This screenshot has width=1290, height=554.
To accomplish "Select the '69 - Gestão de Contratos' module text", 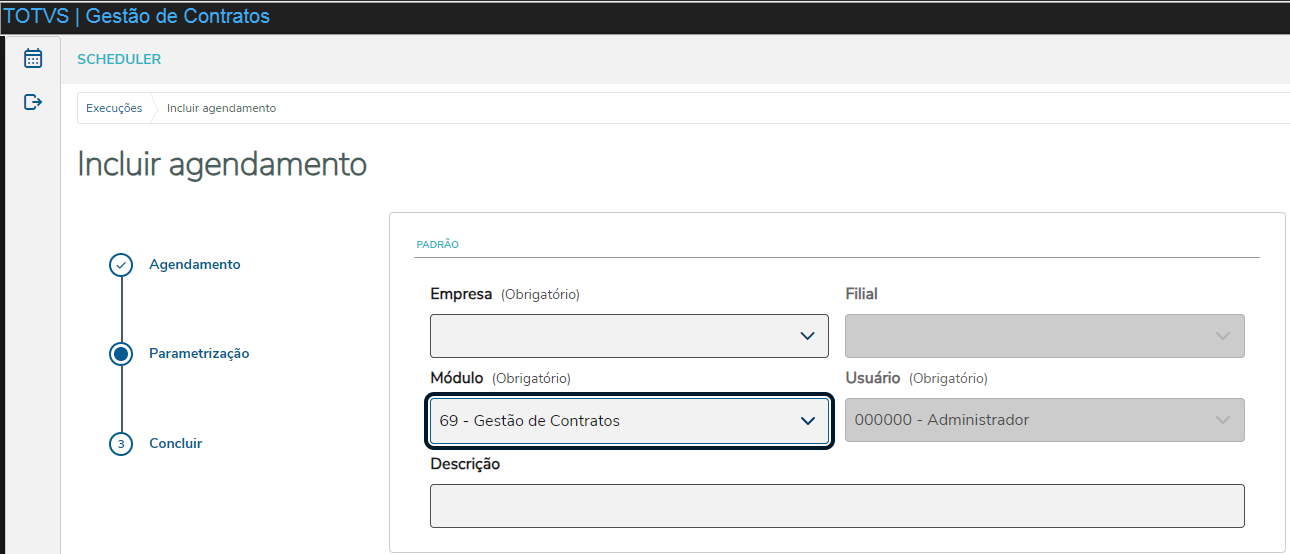I will click(x=529, y=421).
